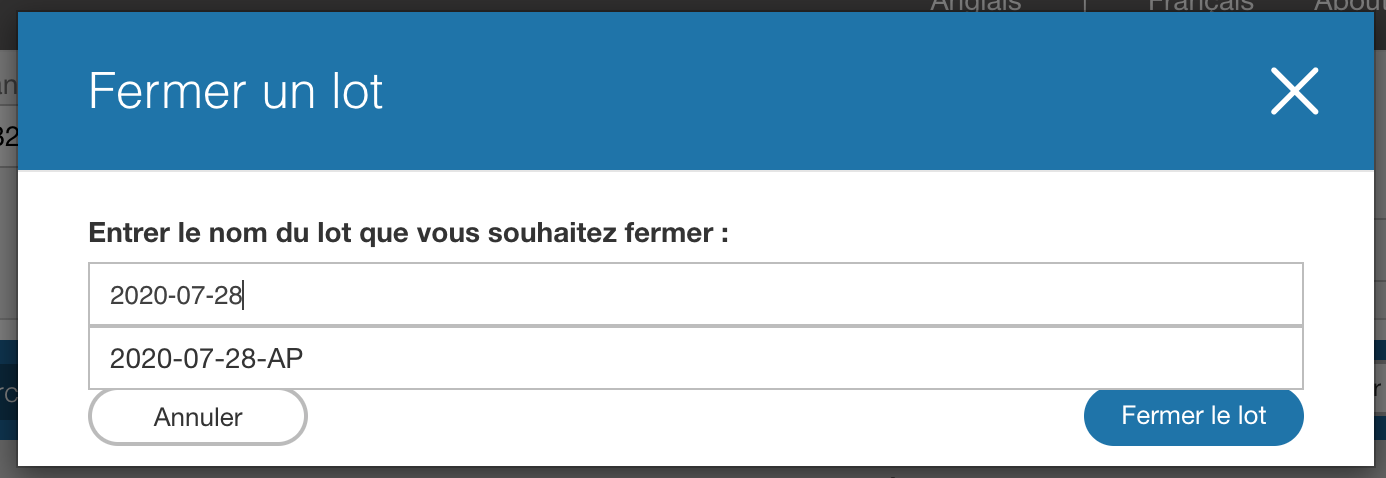This screenshot has width=1386, height=478.
Task: Cancel closing the lot with Annuler
Action: click(x=198, y=416)
